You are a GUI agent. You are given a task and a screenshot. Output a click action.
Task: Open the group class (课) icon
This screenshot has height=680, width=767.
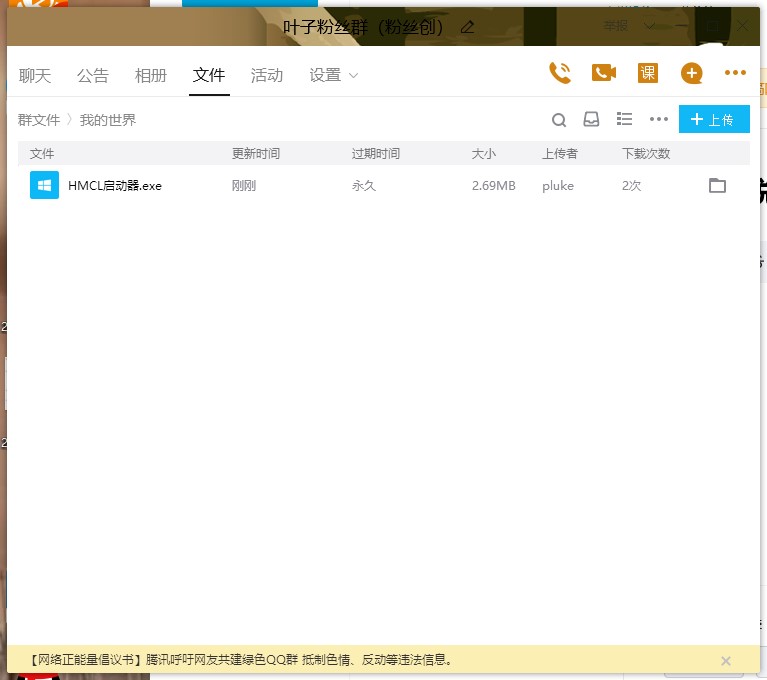pos(648,73)
